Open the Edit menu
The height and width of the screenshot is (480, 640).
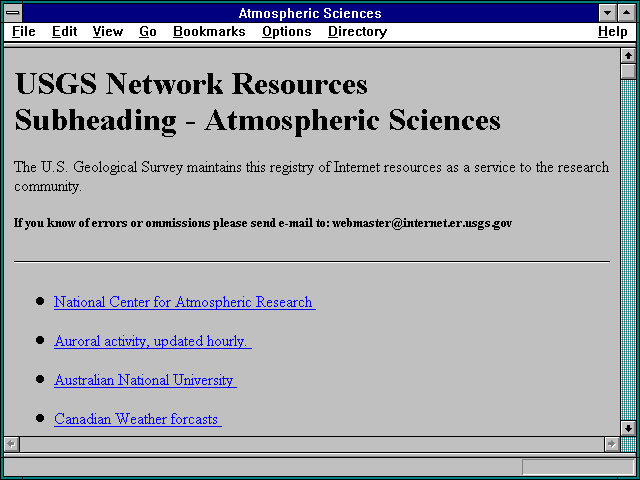pos(64,31)
